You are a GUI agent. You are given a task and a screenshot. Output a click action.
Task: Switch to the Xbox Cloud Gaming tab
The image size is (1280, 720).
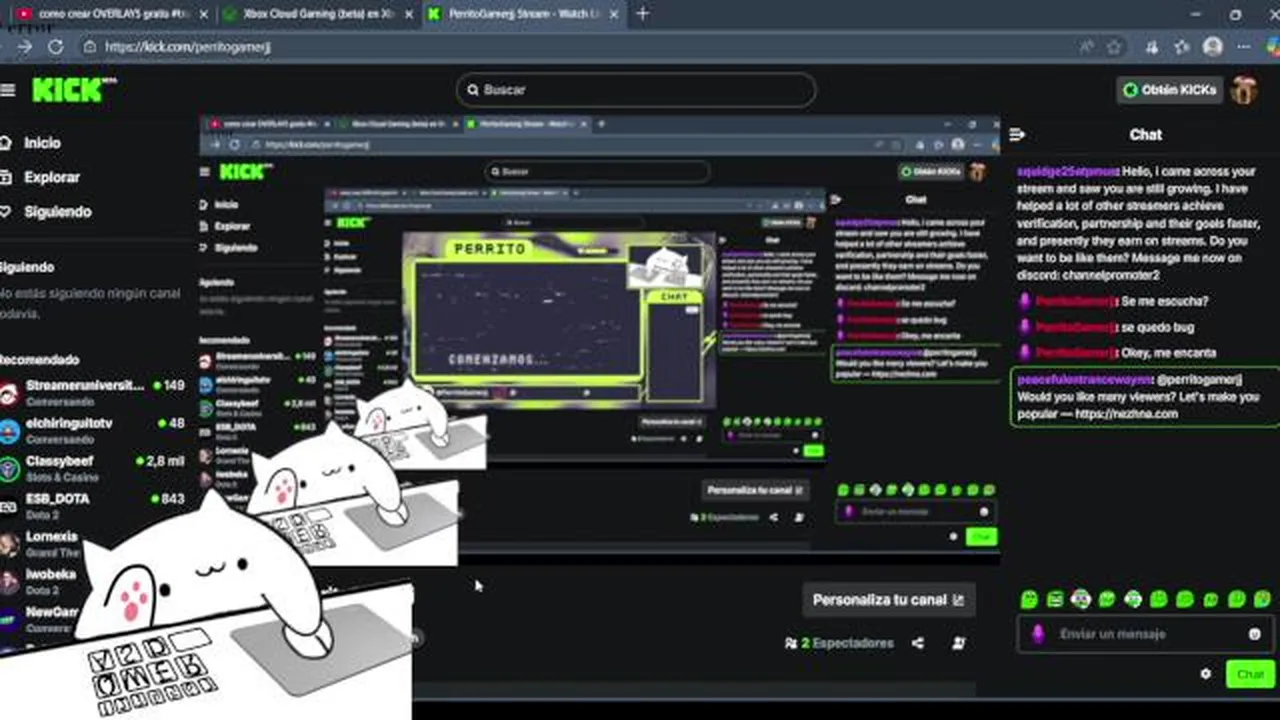point(316,14)
